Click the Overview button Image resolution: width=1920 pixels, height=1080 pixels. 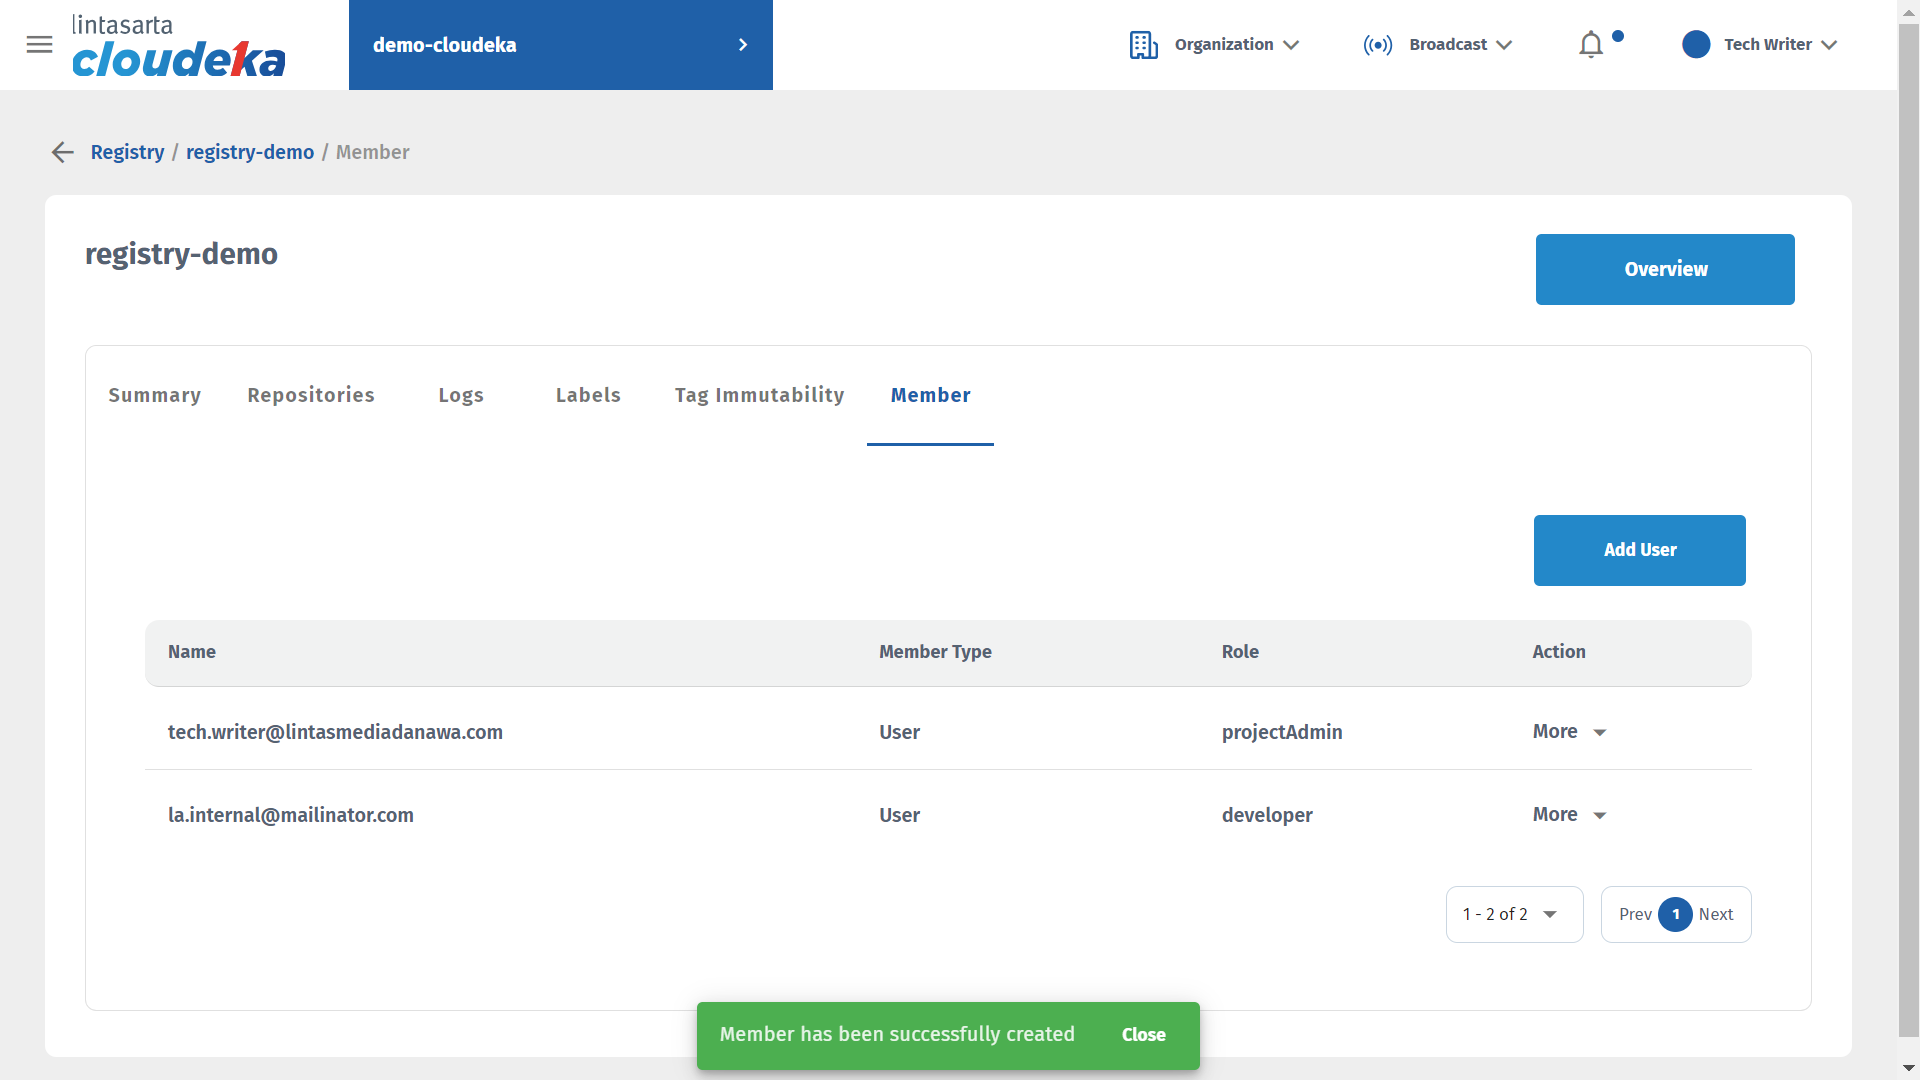1664,269
